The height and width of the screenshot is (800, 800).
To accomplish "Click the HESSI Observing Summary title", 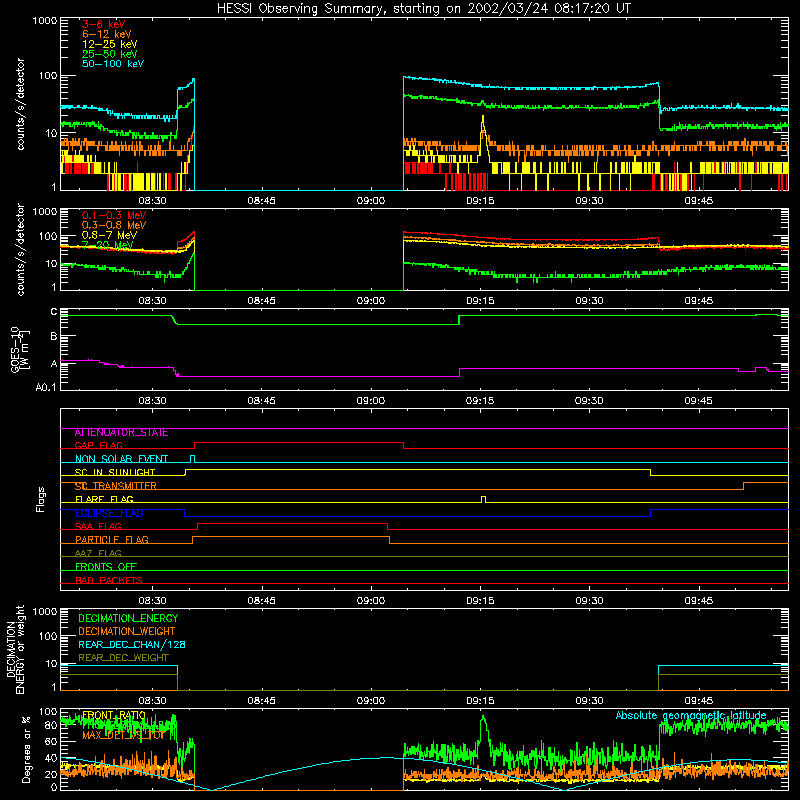I will (423, 9).
